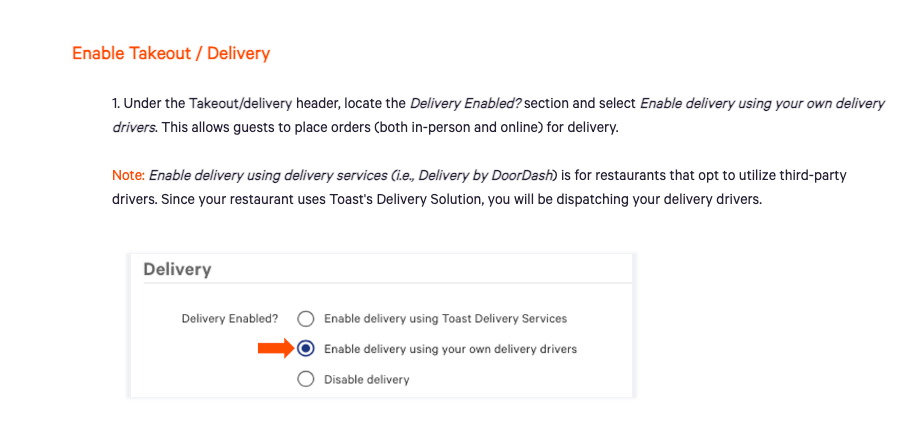
Task: Click the 'Enable Takeout / Delivery' orange heading
Action: pyautogui.click(x=171, y=53)
